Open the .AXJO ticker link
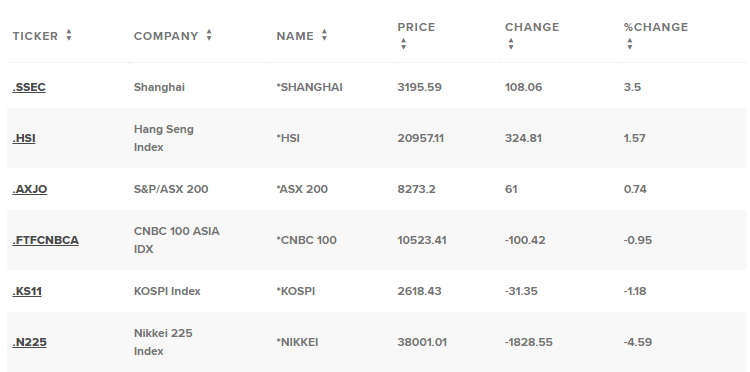750x372 pixels. [30, 189]
